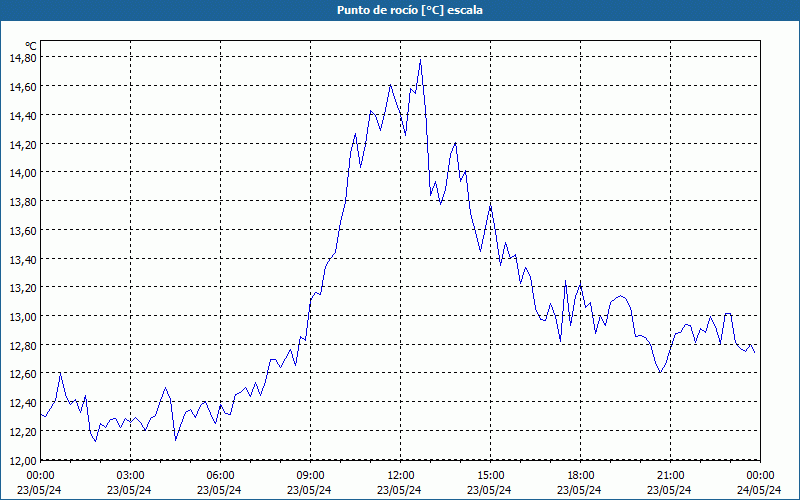Image resolution: width=800 pixels, height=500 pixels.
Task: Click the 15:00 time label on x-axis
Action: coord(490,476)
